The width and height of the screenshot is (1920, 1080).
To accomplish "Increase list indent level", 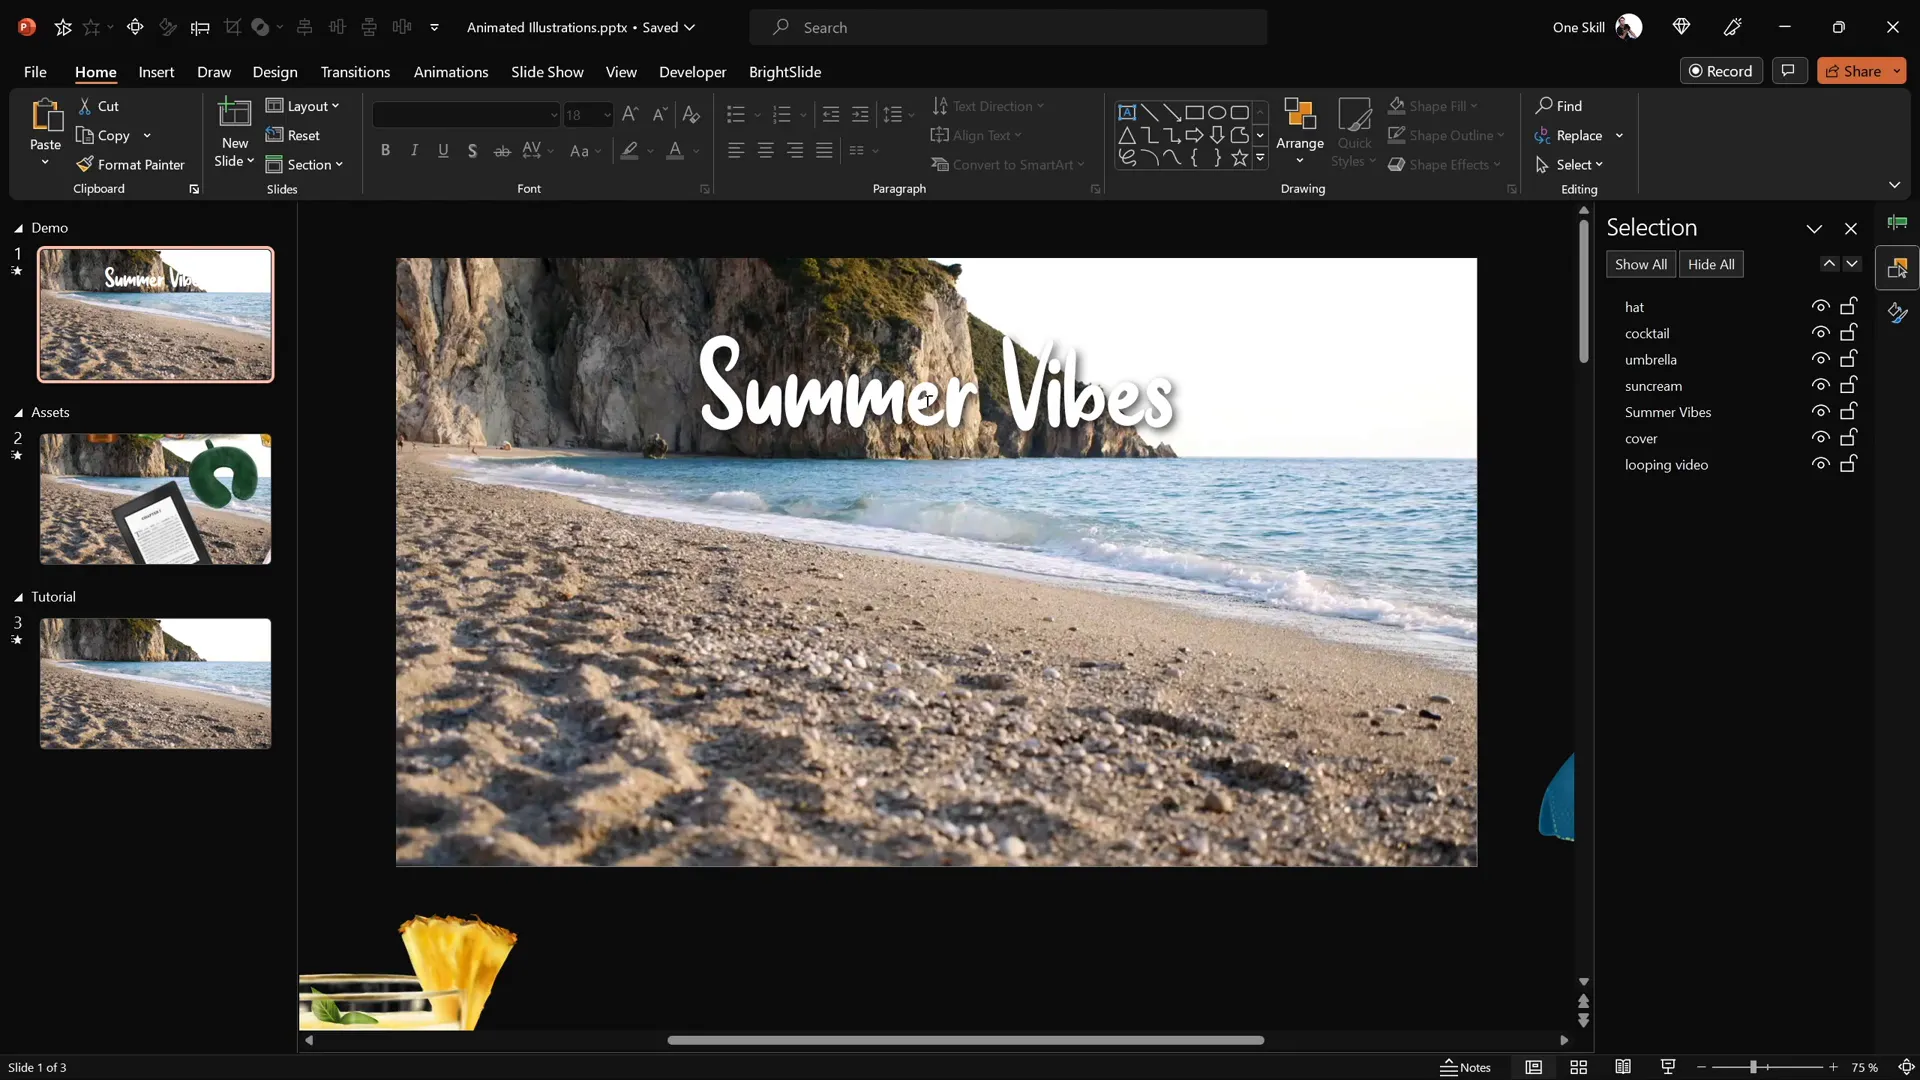I will tap(860, 114).
